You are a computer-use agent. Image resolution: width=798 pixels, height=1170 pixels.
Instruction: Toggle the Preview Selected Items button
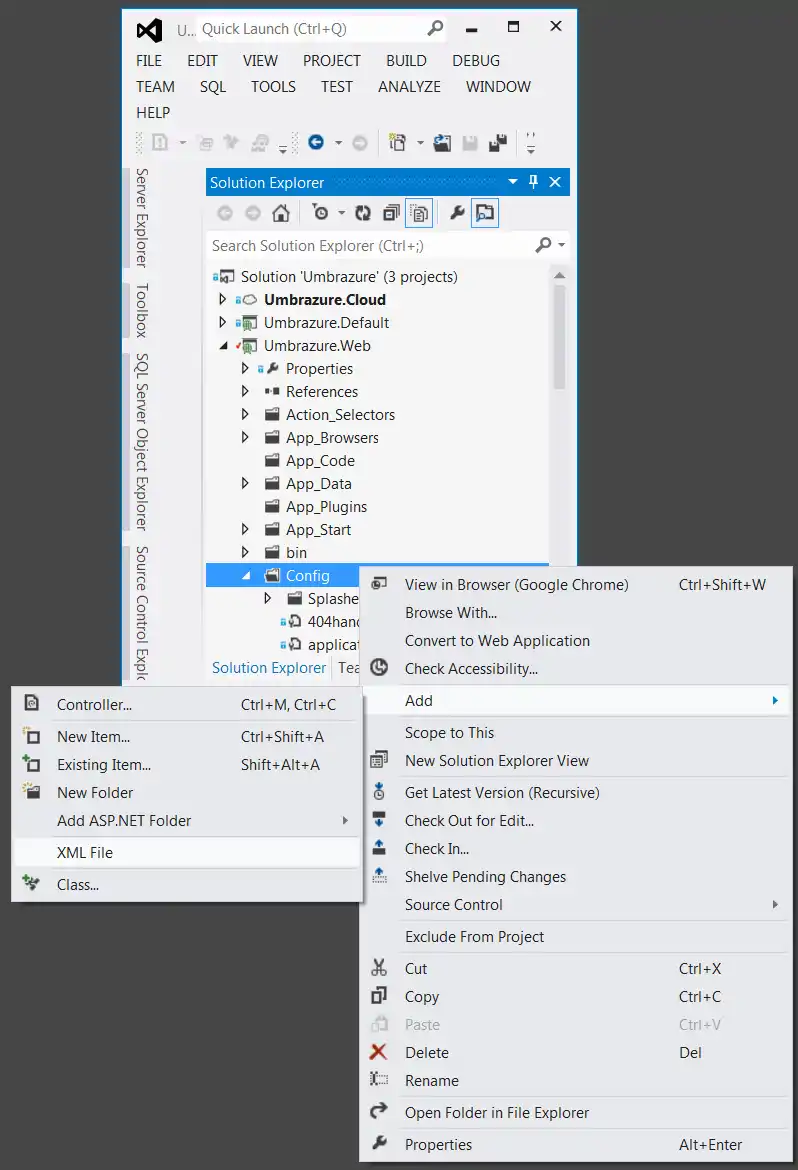pos(485,213)
